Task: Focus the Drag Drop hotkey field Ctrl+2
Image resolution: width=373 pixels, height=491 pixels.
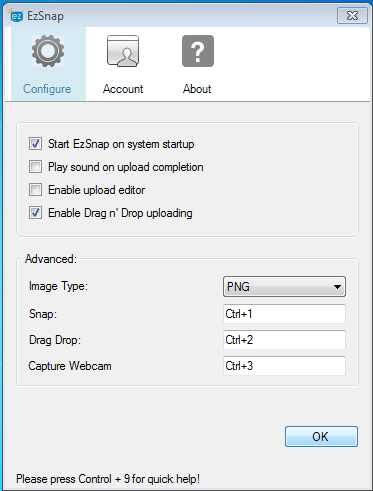Action: [284, 340]
